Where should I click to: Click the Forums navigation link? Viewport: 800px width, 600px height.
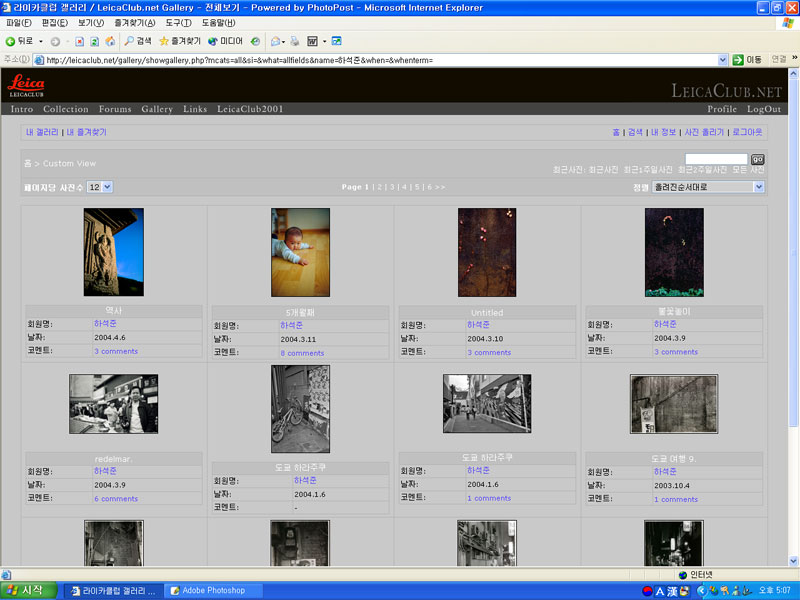click(115, 109)
